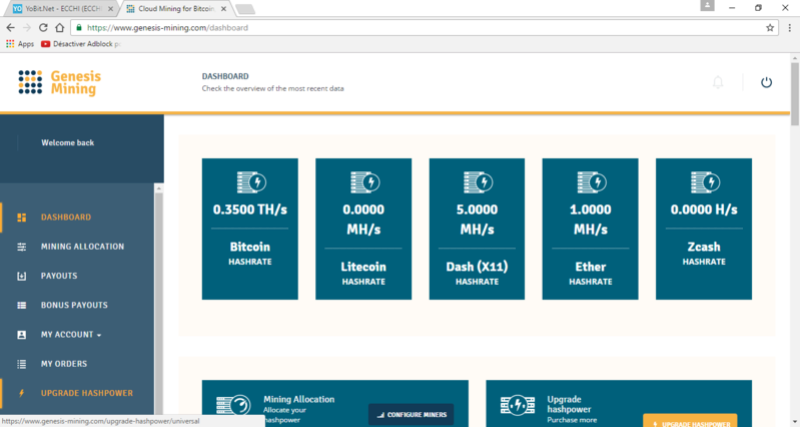Viewport: 800px width, 427px height.
Task: Click the Mining Allocation gauge icon
Action: tap(233, 405)
